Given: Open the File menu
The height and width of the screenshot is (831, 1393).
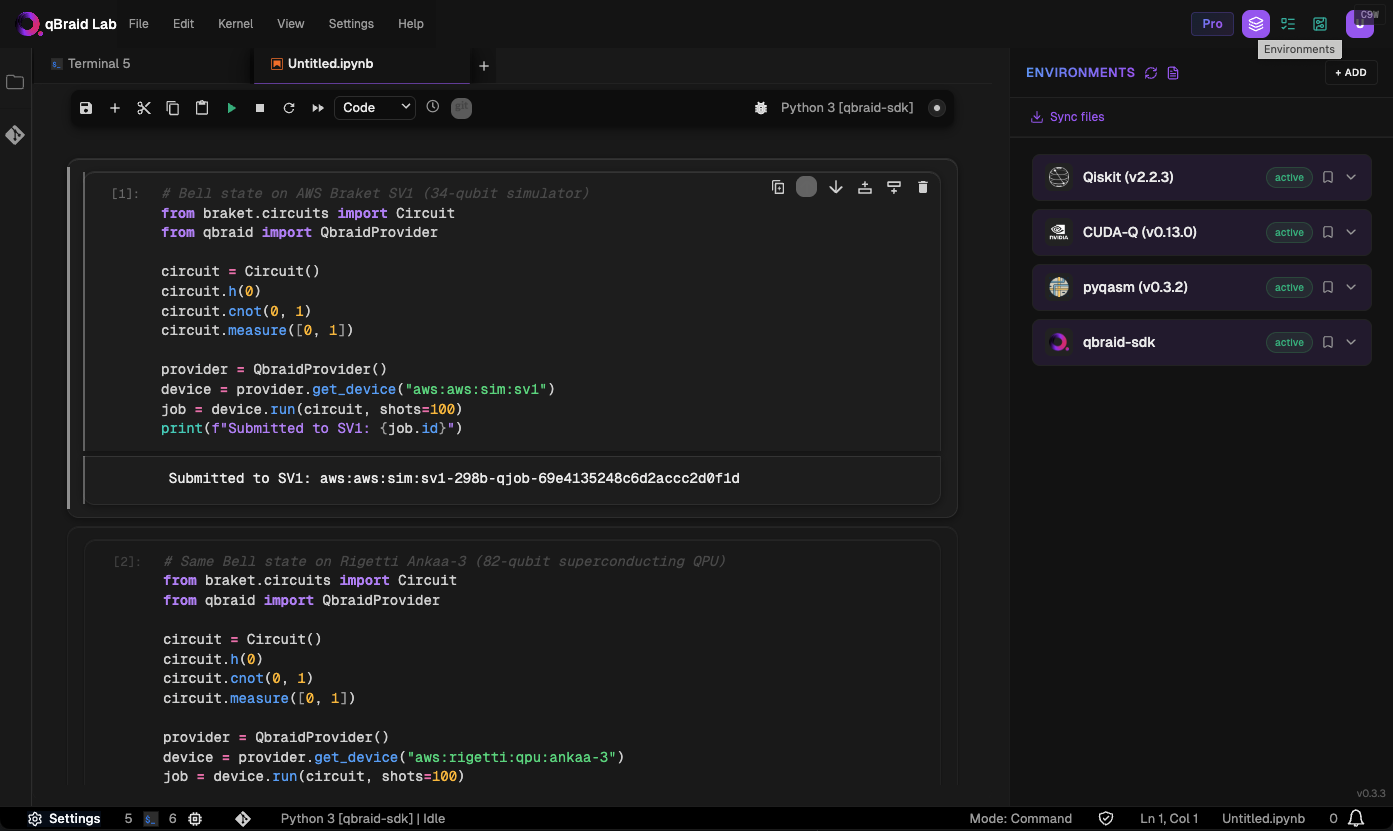Looking at the screenshot, I should click(x=139, y=23).
